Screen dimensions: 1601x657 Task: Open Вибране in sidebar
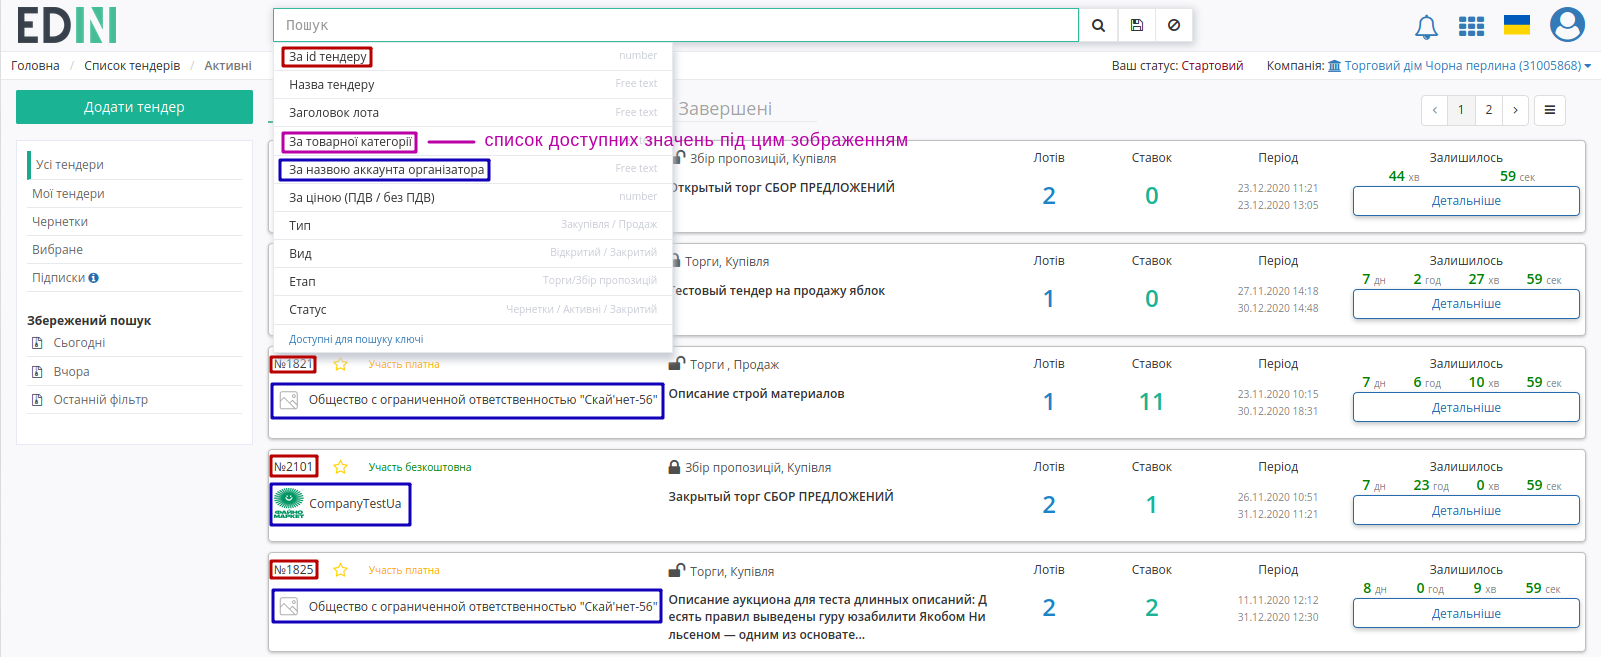tap(57, 250)
